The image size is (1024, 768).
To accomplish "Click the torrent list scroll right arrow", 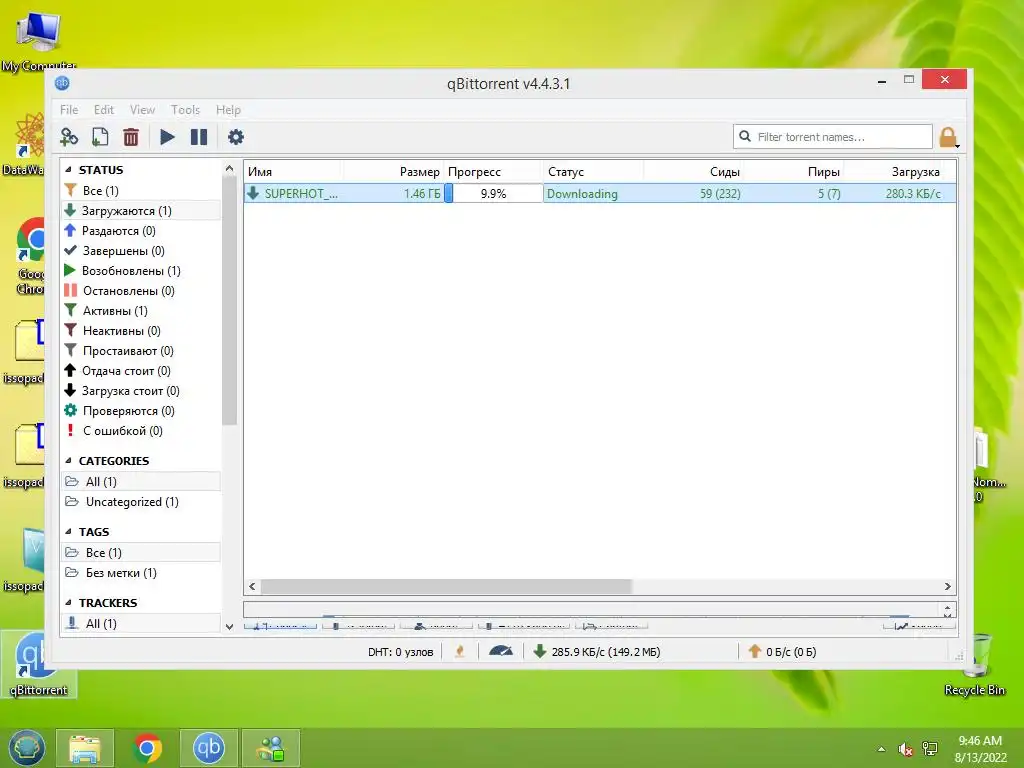I will point(948,586).
